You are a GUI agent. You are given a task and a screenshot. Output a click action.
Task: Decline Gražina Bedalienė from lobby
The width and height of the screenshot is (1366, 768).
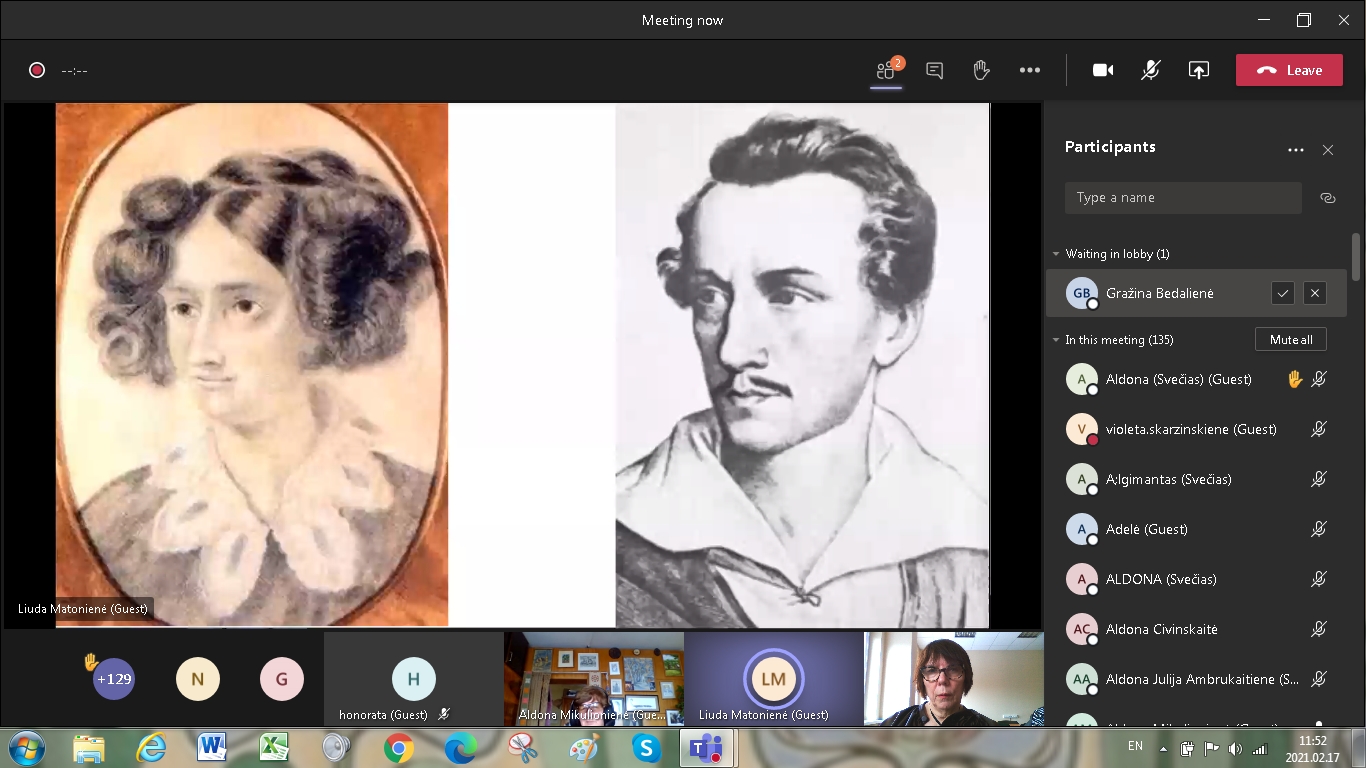tap(1315, 293)
